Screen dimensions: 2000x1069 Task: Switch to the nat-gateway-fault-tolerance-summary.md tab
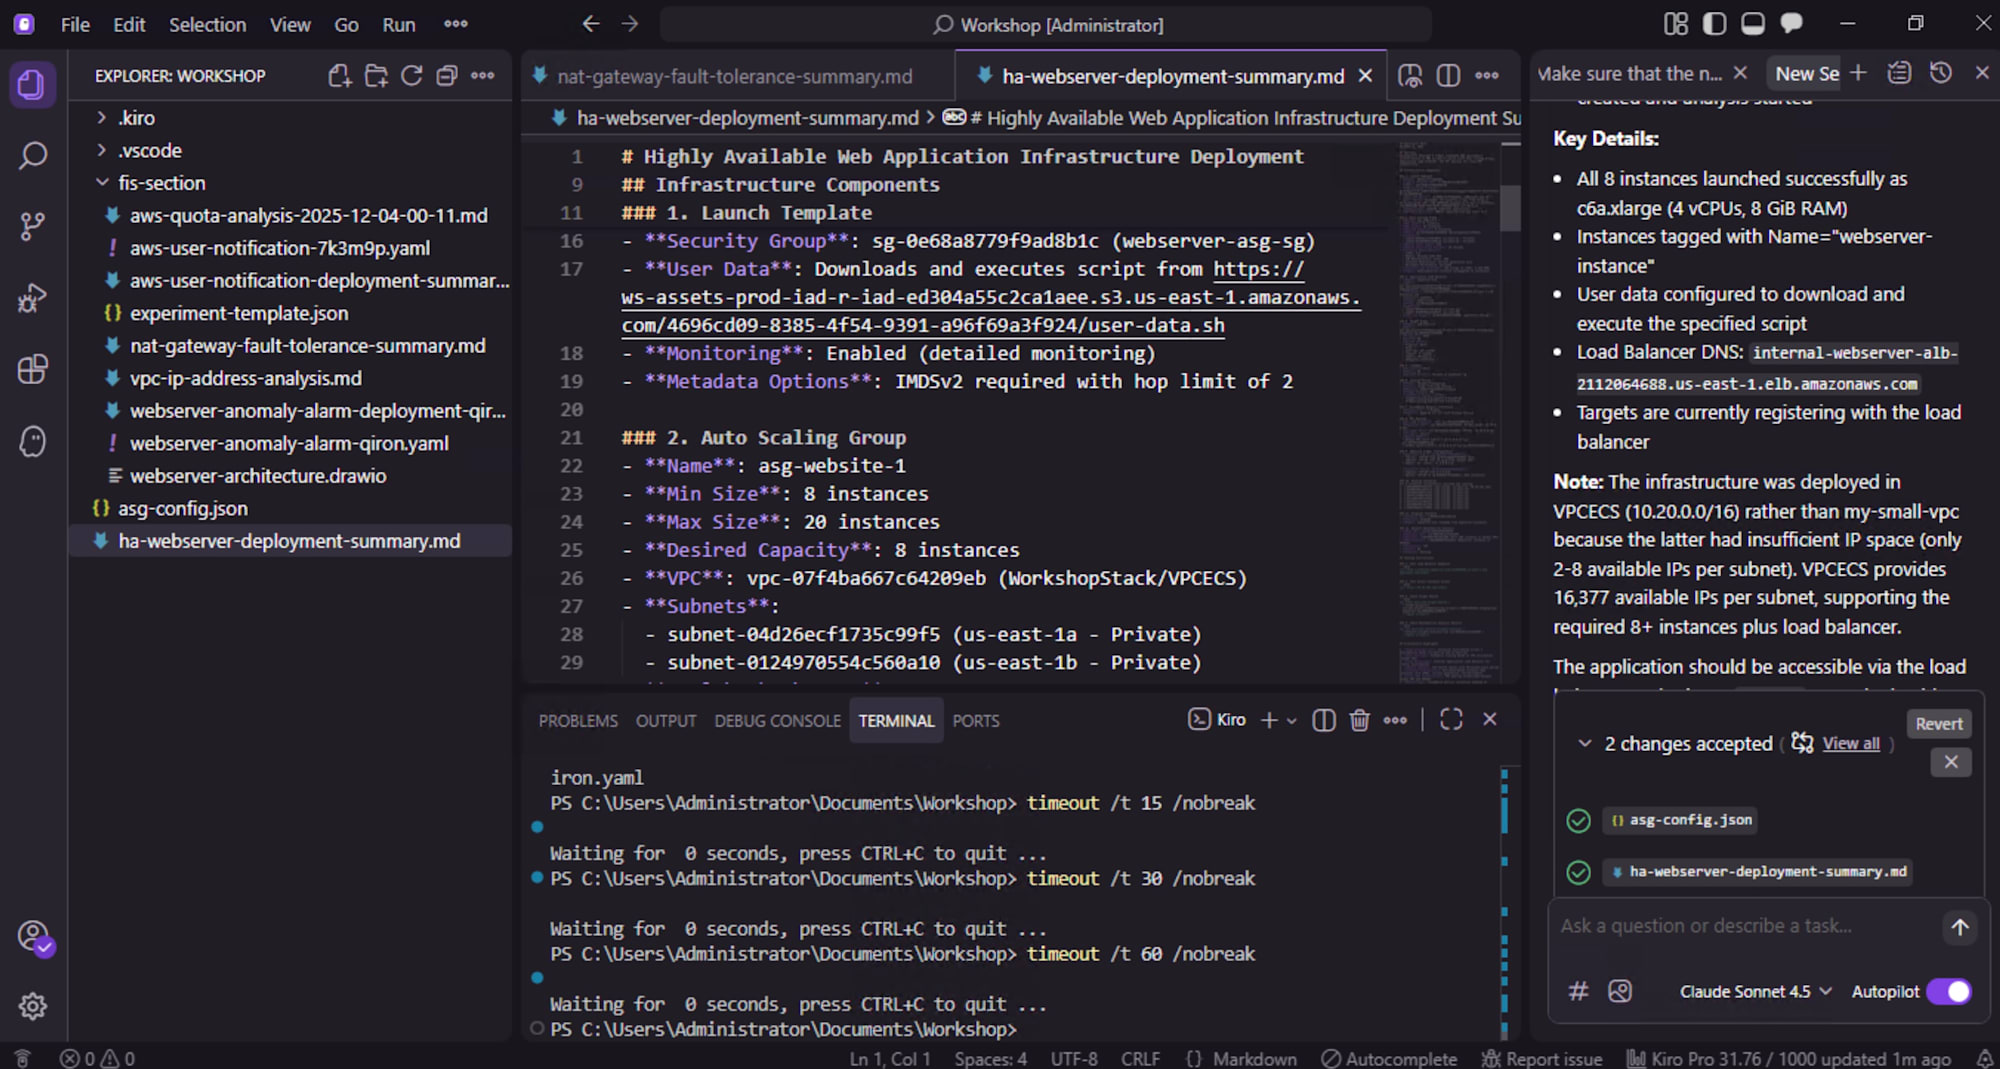click(737, 75)
